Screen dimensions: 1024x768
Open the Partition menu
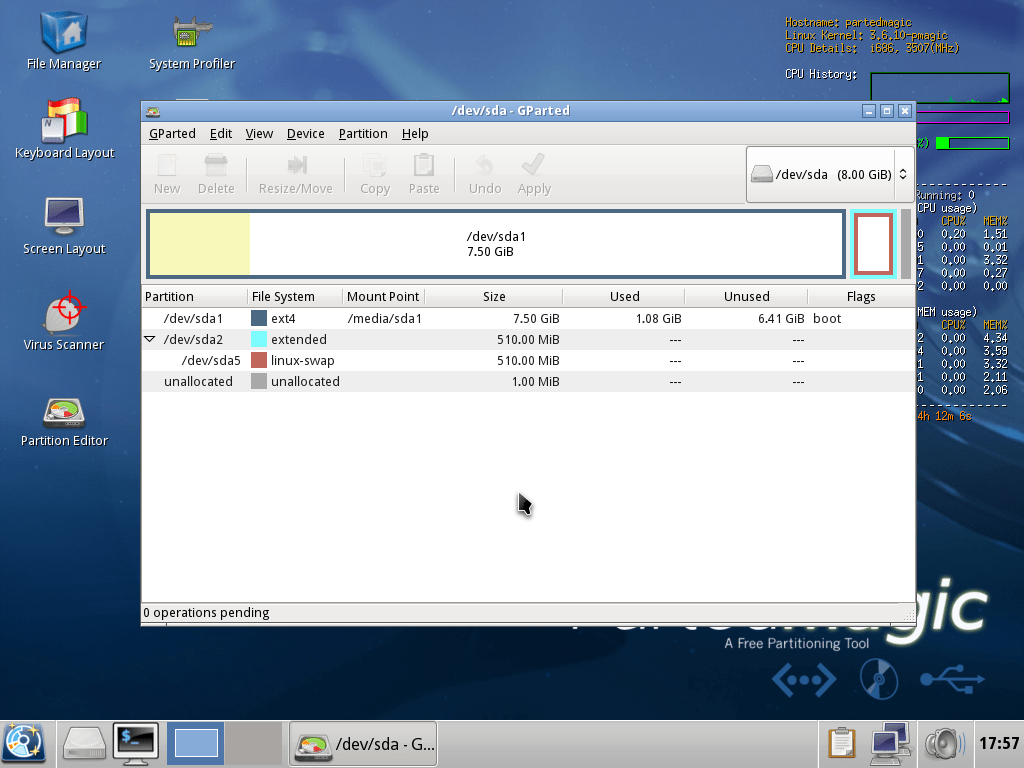click(x=362, y=133)
